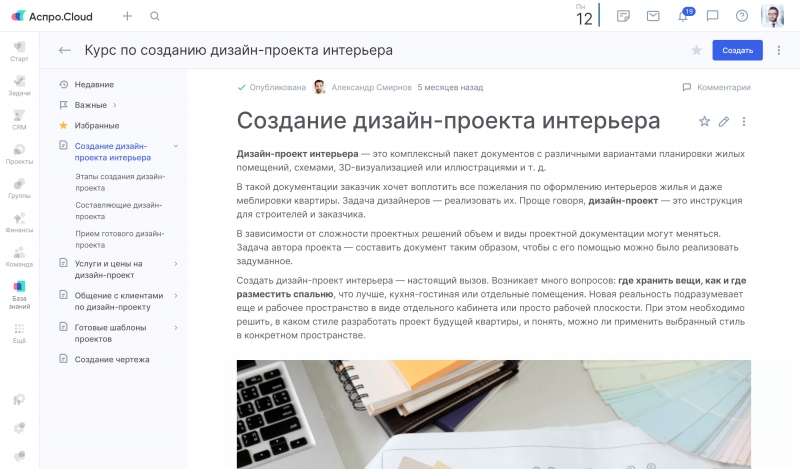Open Ещё menu in left sidebar
The width and height of the screenshot is (800, 469).
[x=19, y=333]
